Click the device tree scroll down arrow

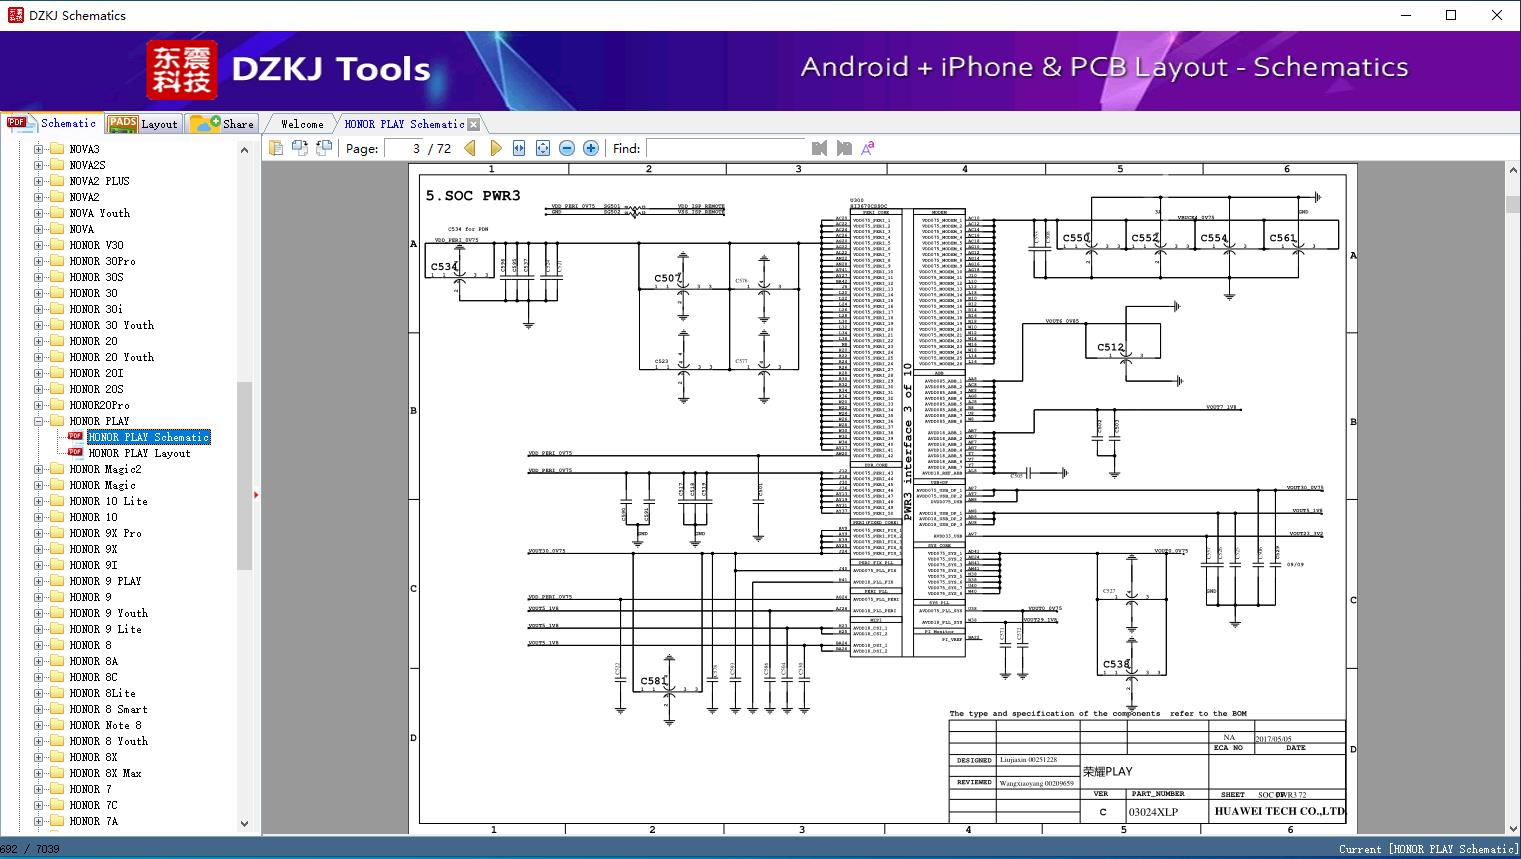244,823
